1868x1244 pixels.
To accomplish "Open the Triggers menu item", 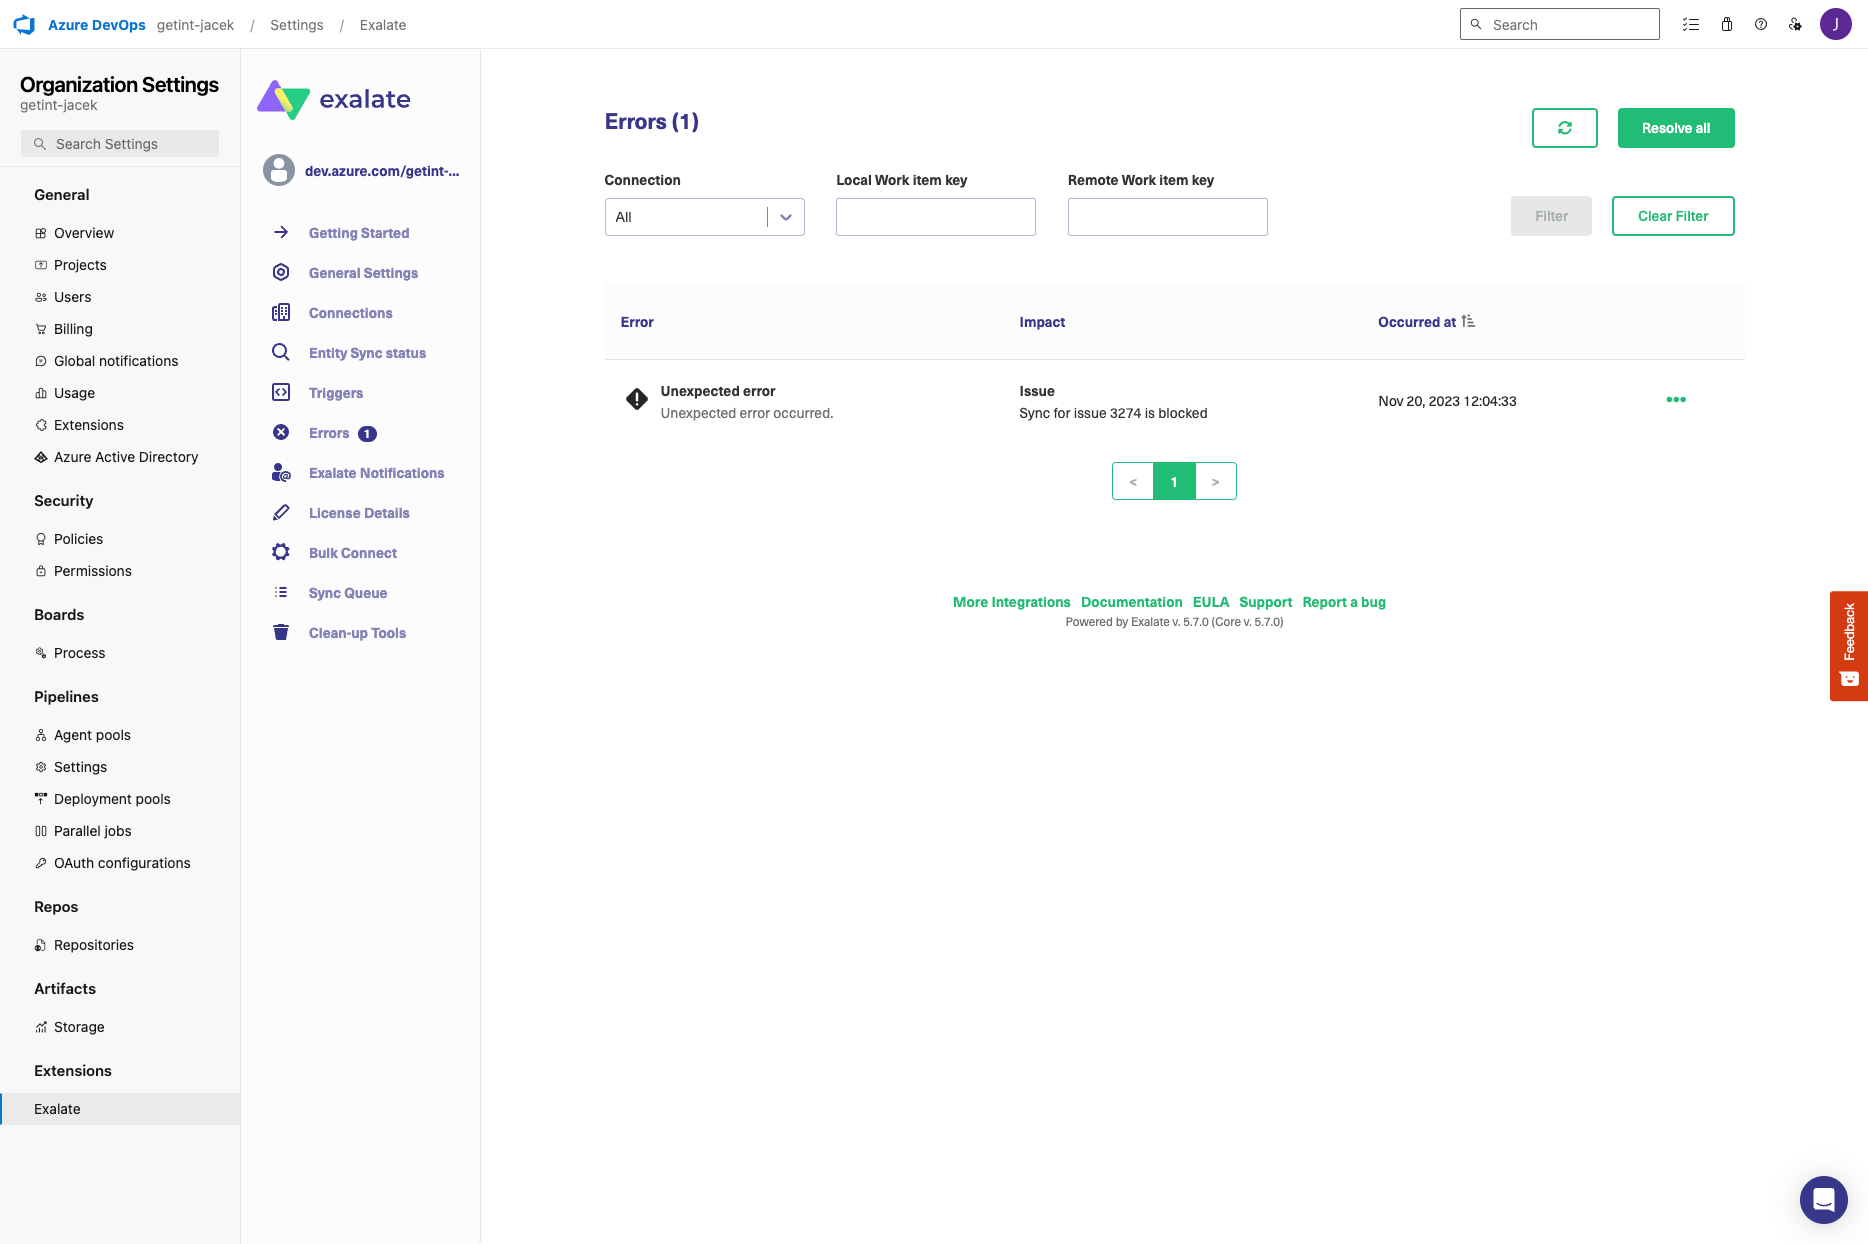I will pos(336,393).
